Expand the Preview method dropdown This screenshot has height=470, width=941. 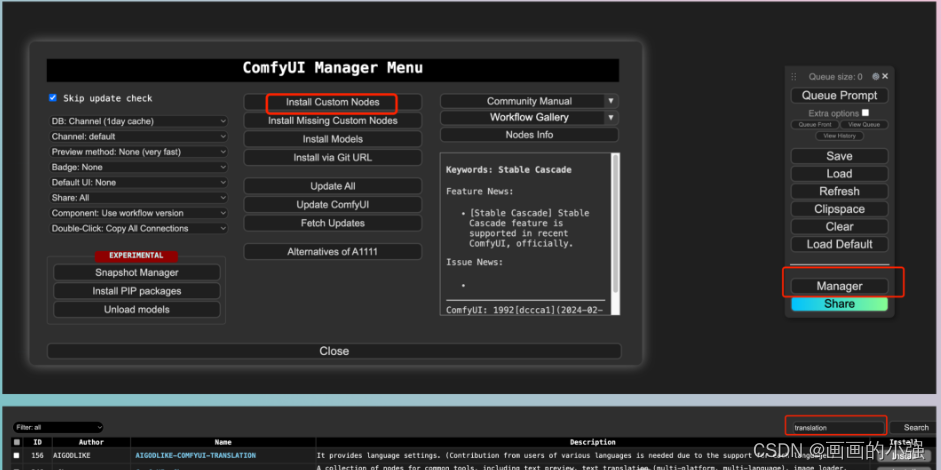pos(138,152)
